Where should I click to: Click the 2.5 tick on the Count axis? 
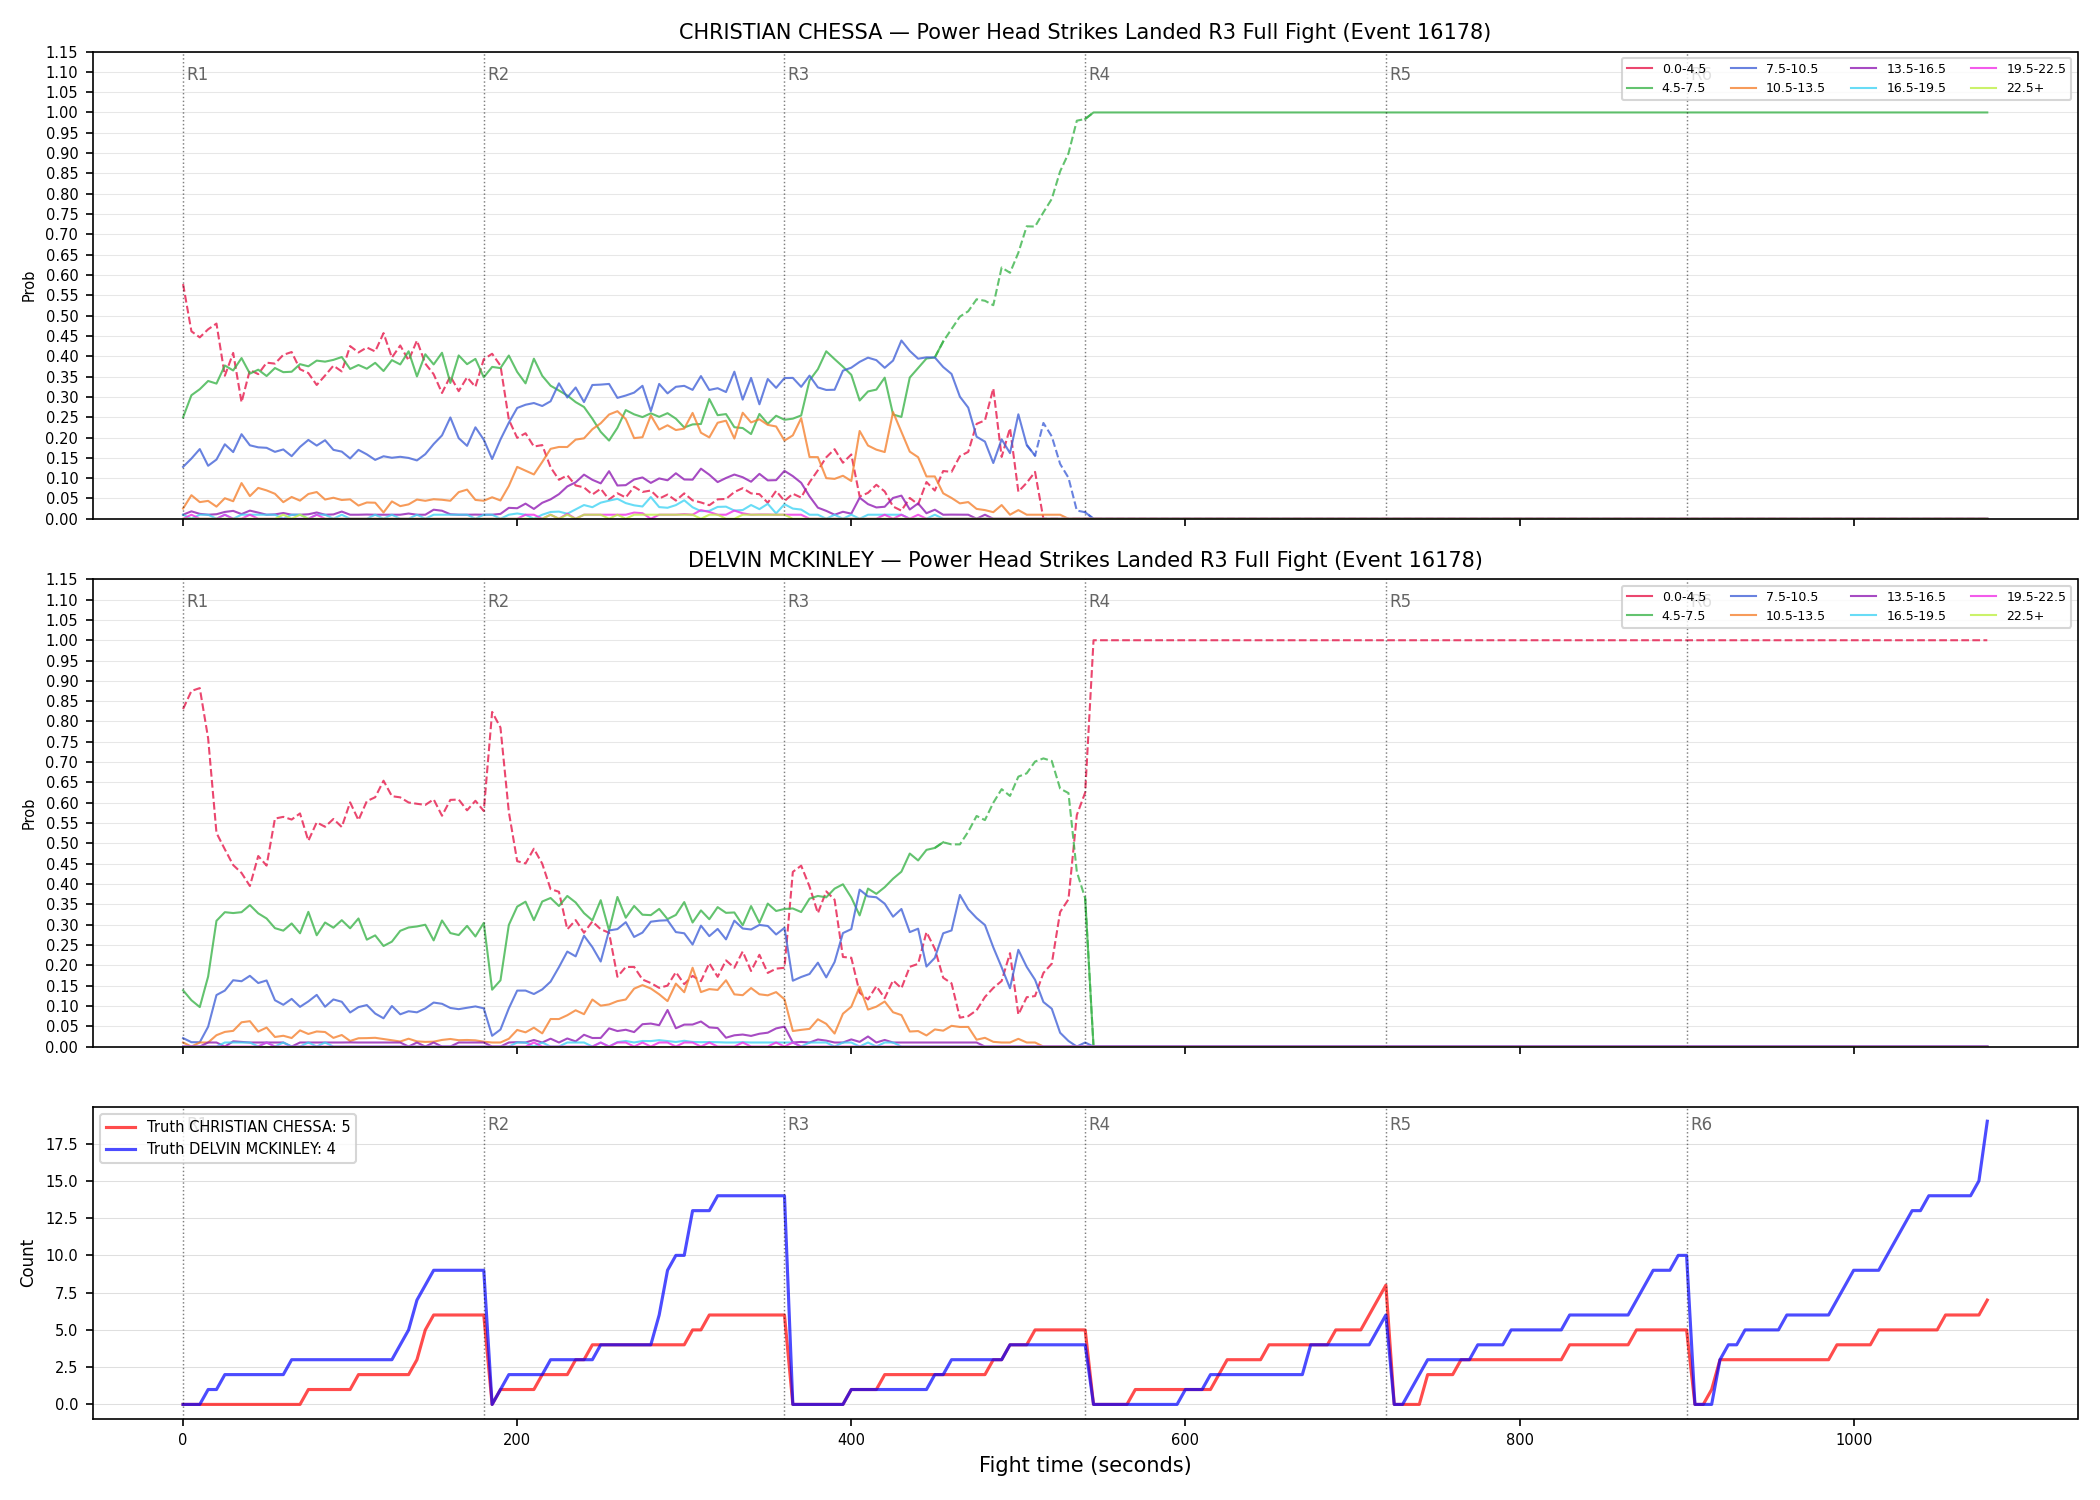[66, 1367]
